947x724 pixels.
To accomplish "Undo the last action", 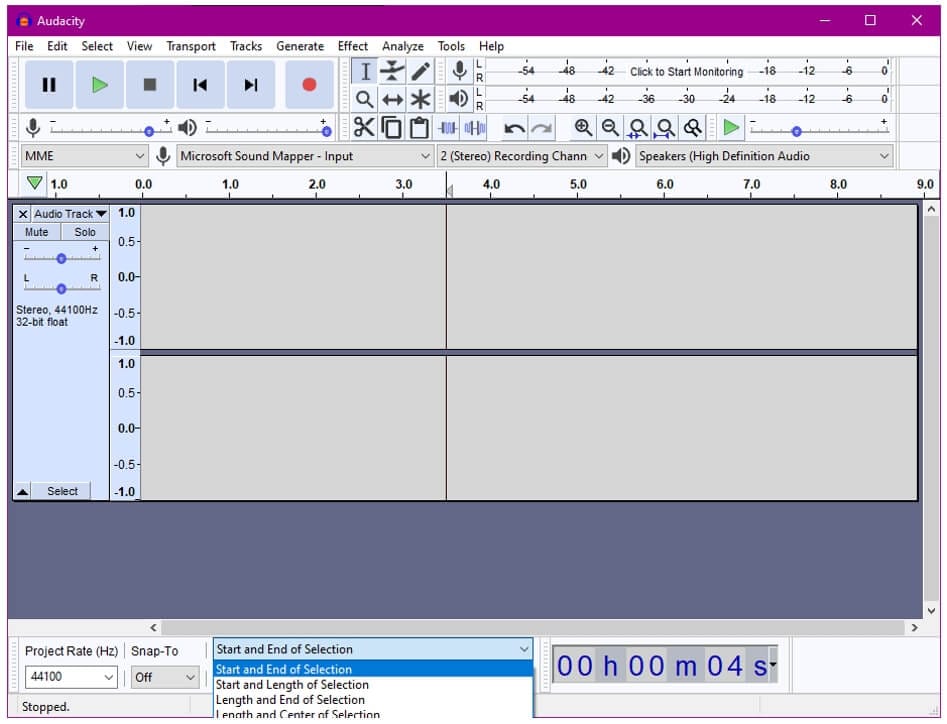I will pyautogui.click(x=514, y=128).
